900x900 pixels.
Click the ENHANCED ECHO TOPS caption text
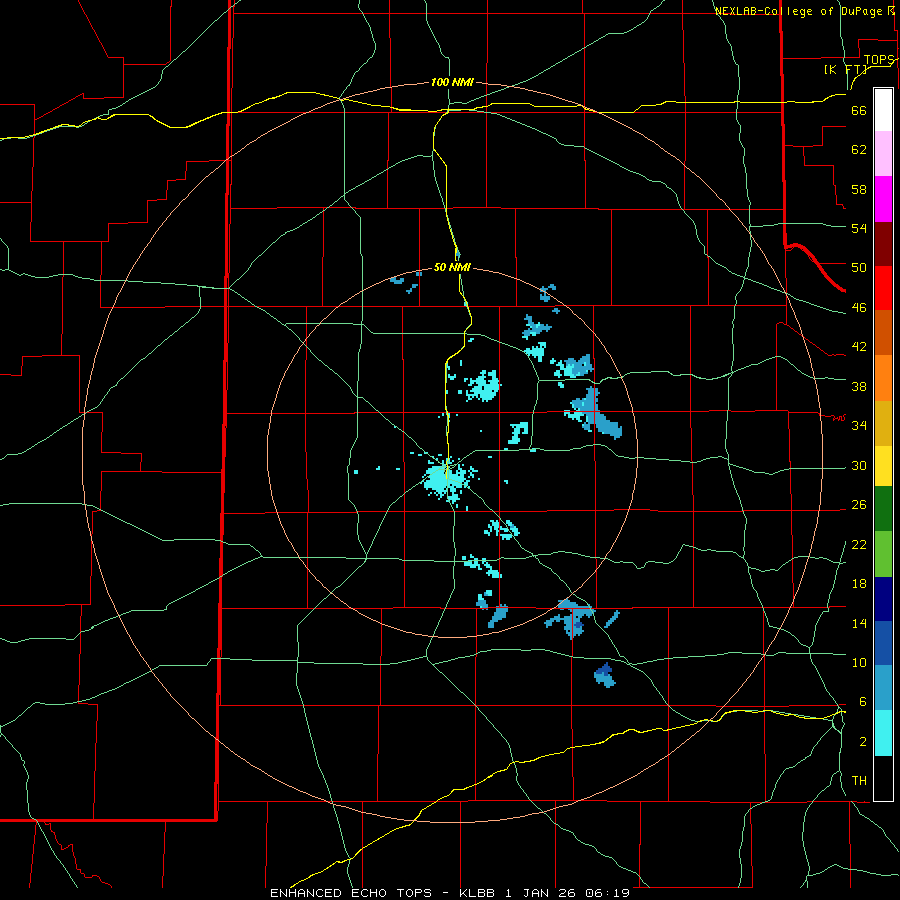pos(351,893)
